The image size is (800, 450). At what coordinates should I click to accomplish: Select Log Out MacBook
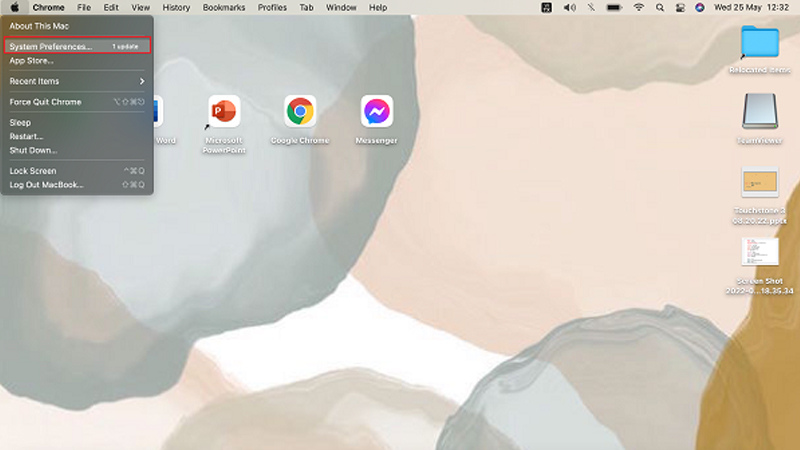point(77,185)
